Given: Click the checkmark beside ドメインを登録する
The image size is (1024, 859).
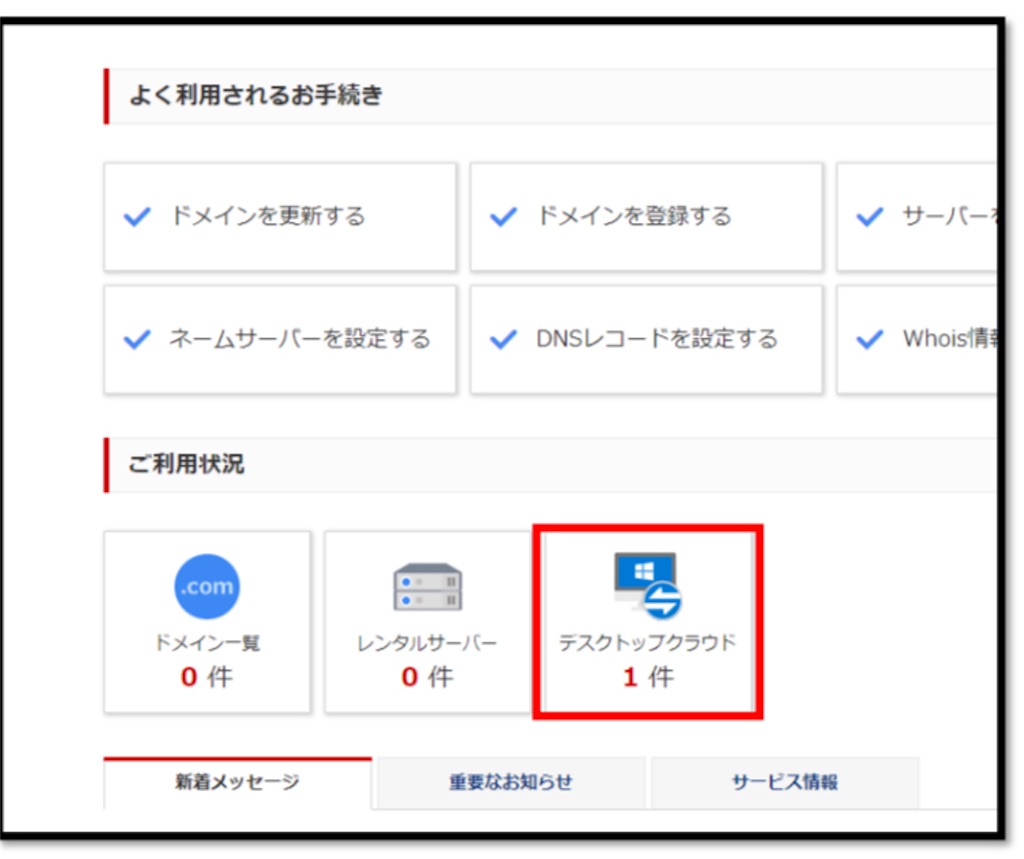Looking at the screenshot, I should pyautogui.click(x=501, y=216).
